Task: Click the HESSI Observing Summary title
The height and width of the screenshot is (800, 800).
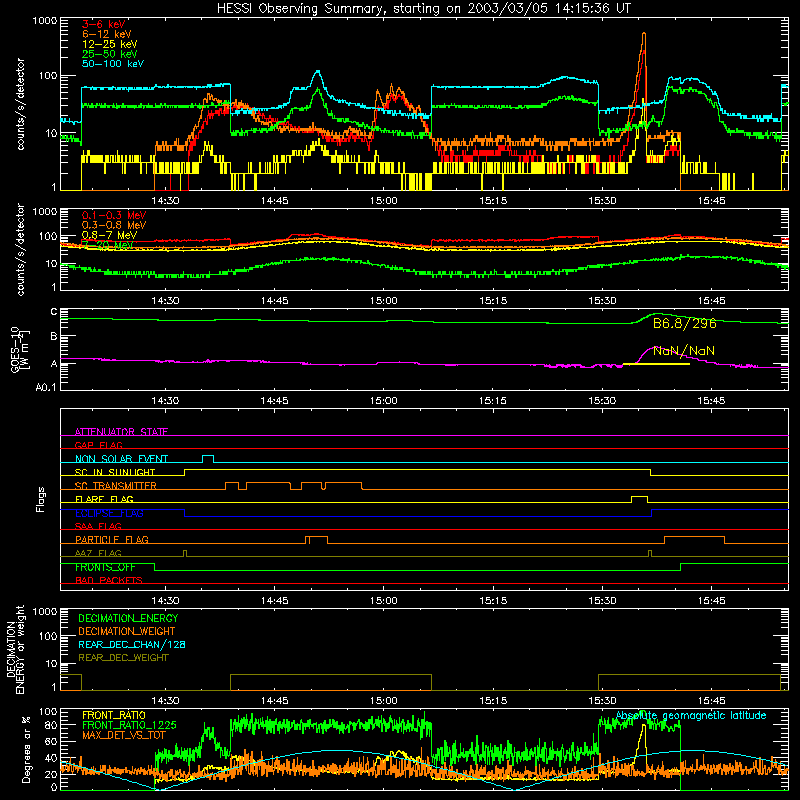Action: point(423,8)
